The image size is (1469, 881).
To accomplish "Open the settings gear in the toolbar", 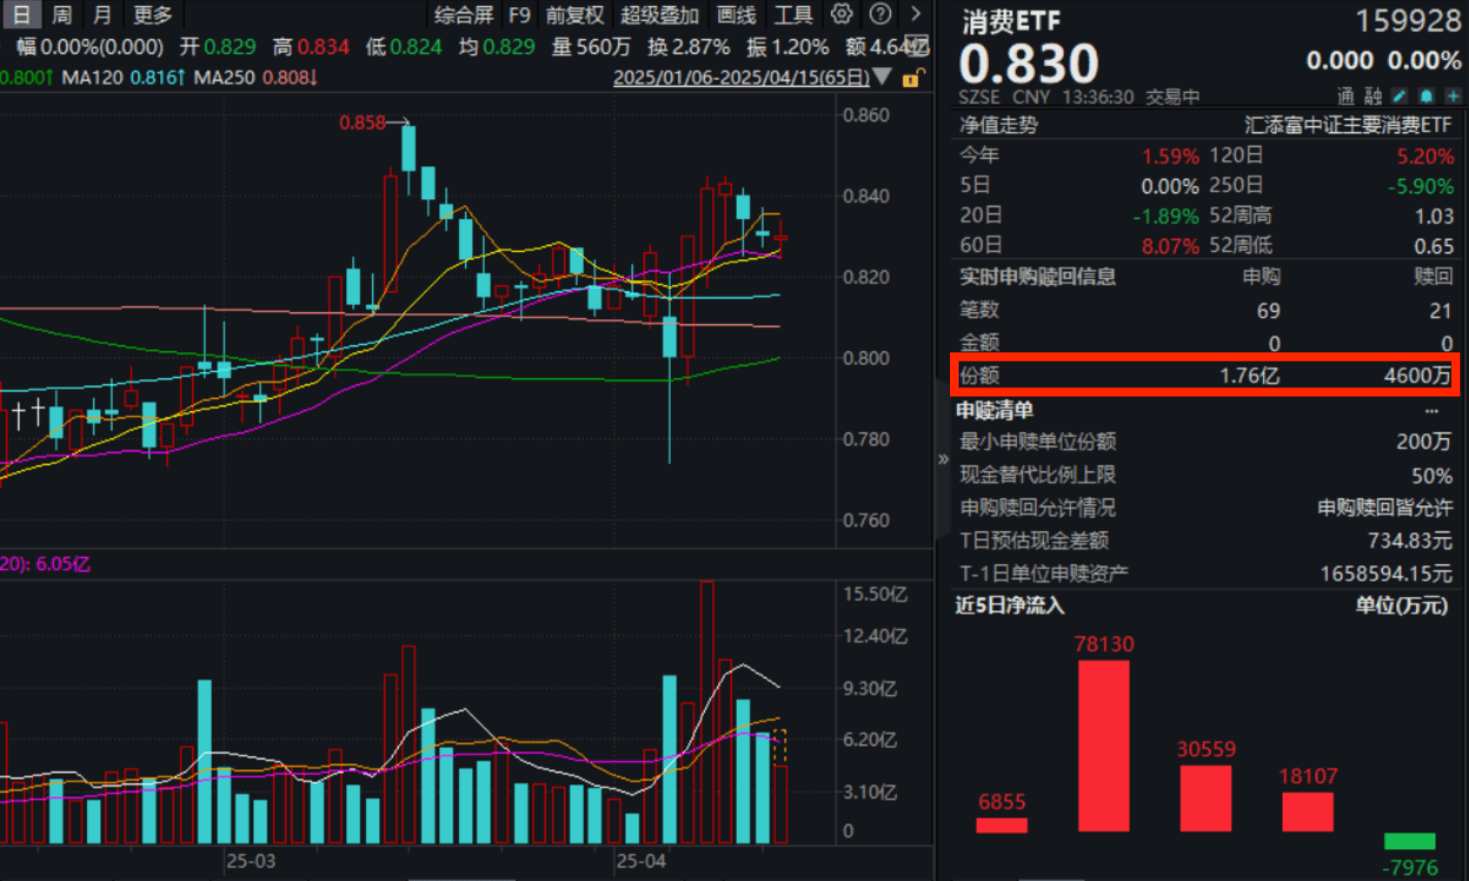I will pos(841,15).
